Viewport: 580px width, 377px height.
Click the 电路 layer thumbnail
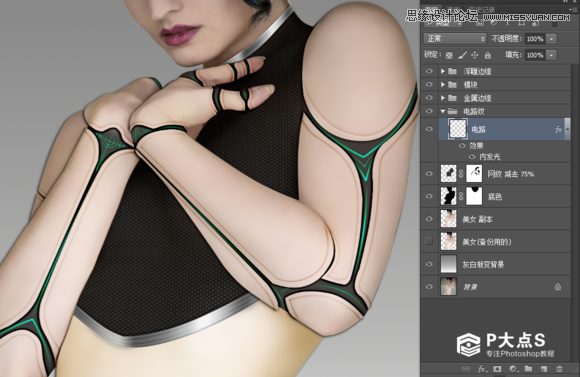click(x=458, y=129)
